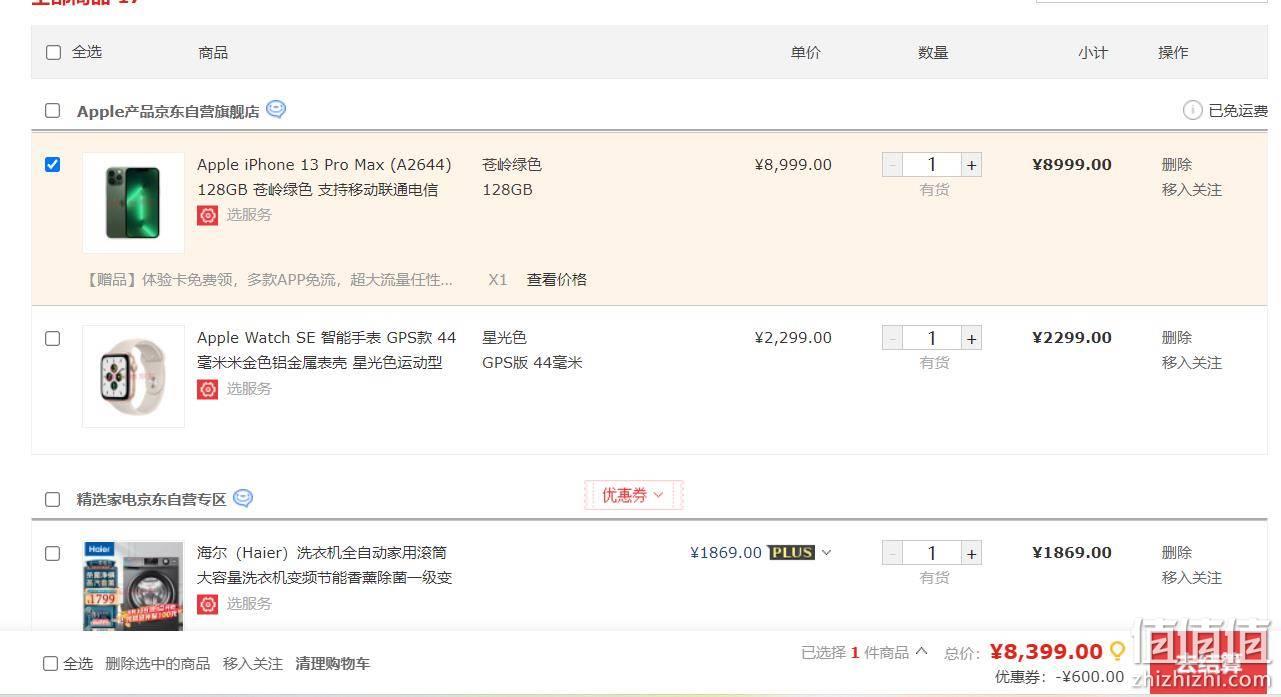Decrease Haier washing machine quantity
Image resolution: width=1281 pixels, height=697 pixels.
click(x=892, y=553)
